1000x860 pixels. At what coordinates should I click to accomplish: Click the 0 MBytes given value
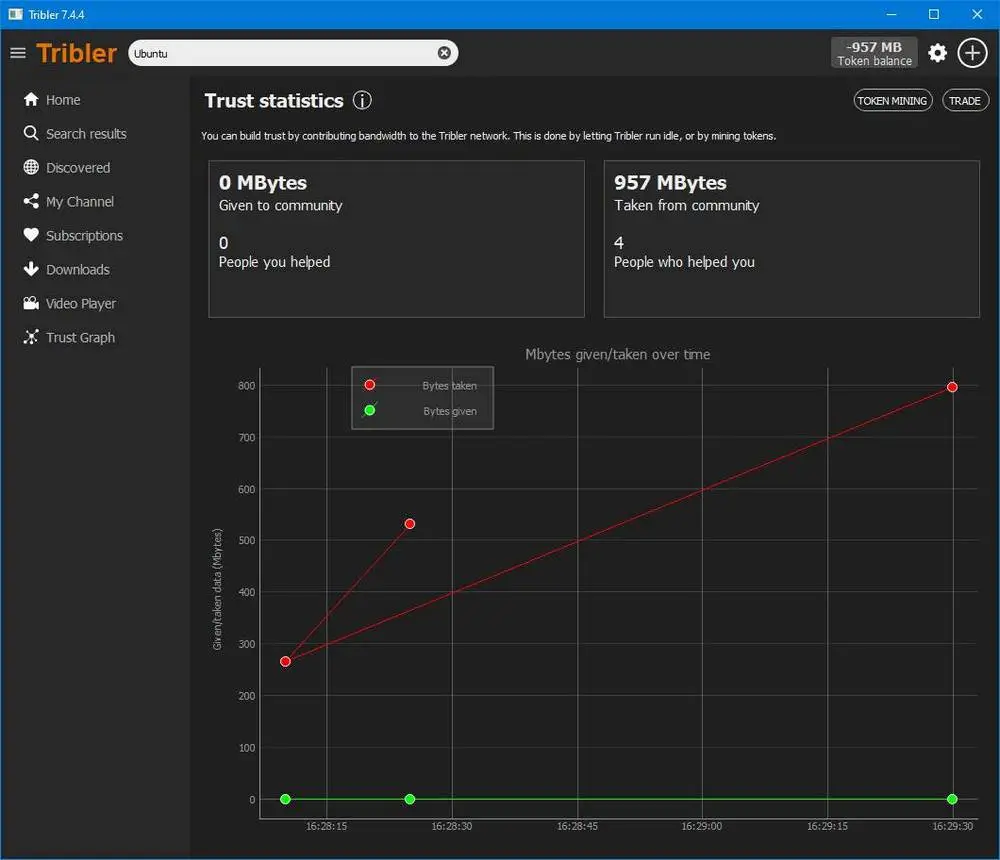[263, 183]
